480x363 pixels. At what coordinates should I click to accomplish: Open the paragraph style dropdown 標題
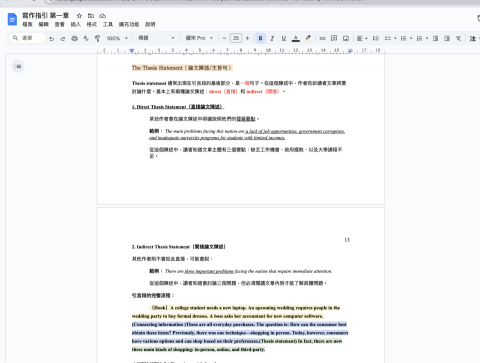pos(156,38)
